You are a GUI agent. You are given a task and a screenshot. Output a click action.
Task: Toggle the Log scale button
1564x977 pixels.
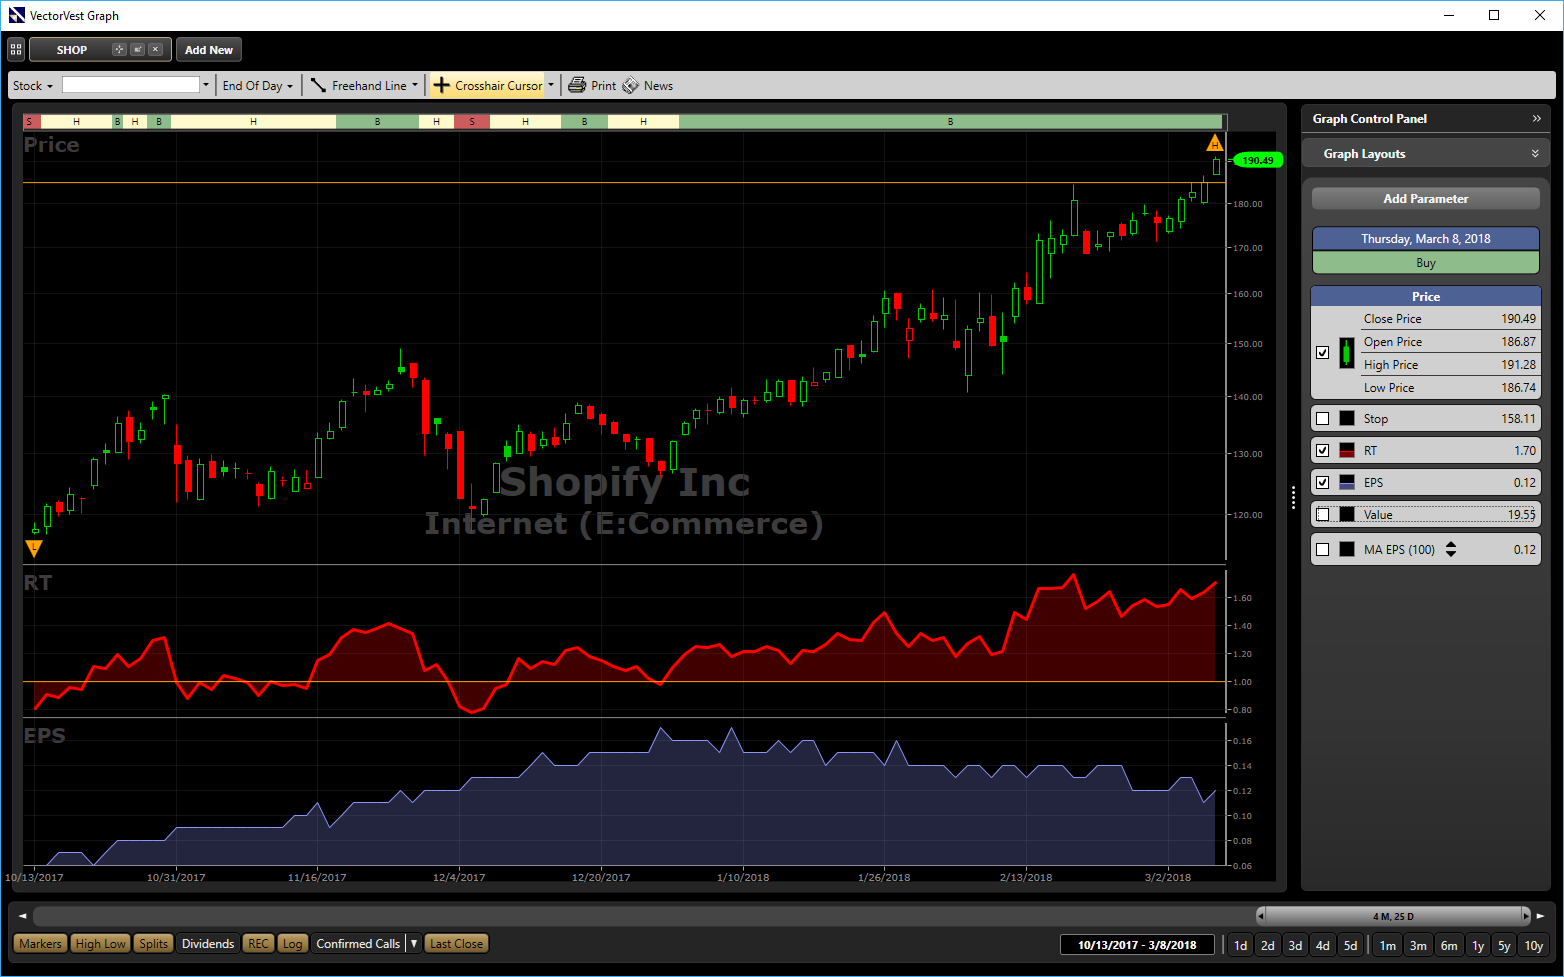[x=292, y=944]
